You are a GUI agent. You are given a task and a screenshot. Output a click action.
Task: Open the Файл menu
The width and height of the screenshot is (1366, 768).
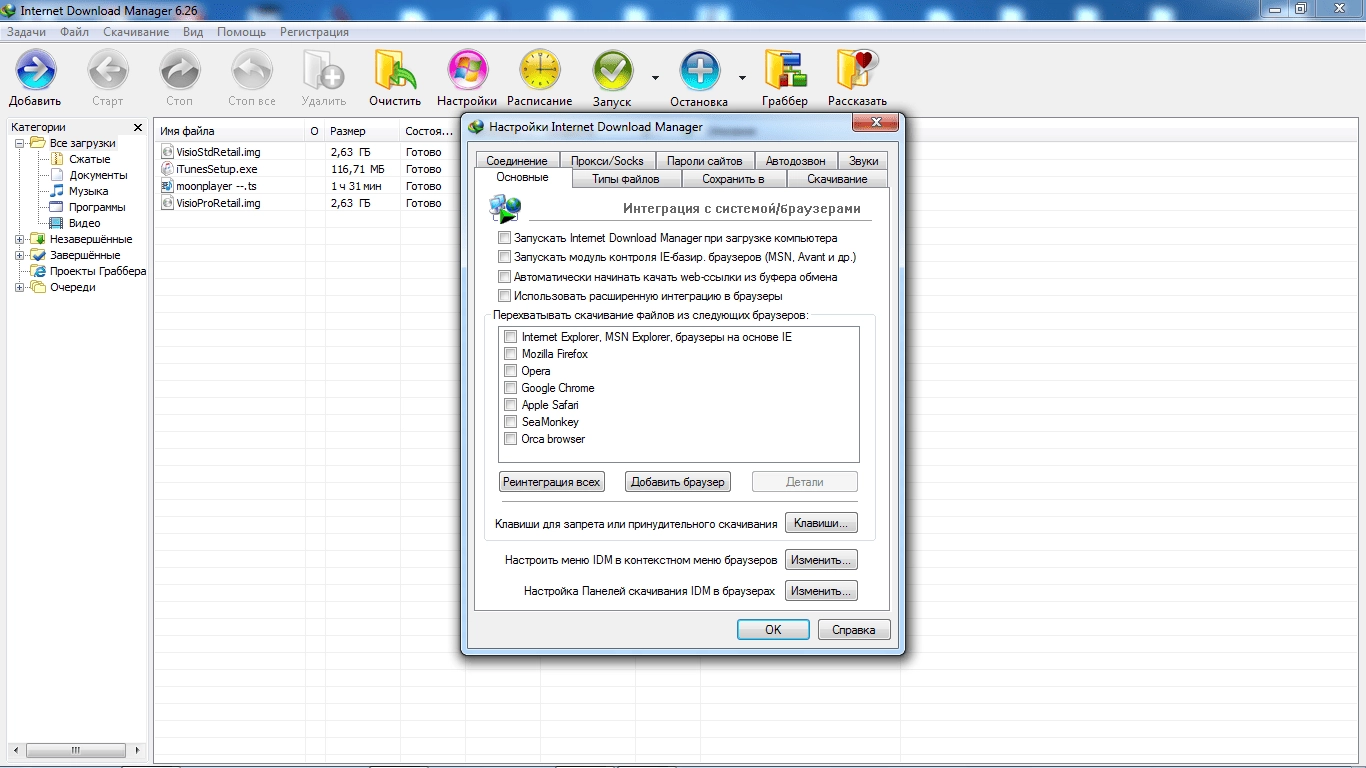[74, 32]
